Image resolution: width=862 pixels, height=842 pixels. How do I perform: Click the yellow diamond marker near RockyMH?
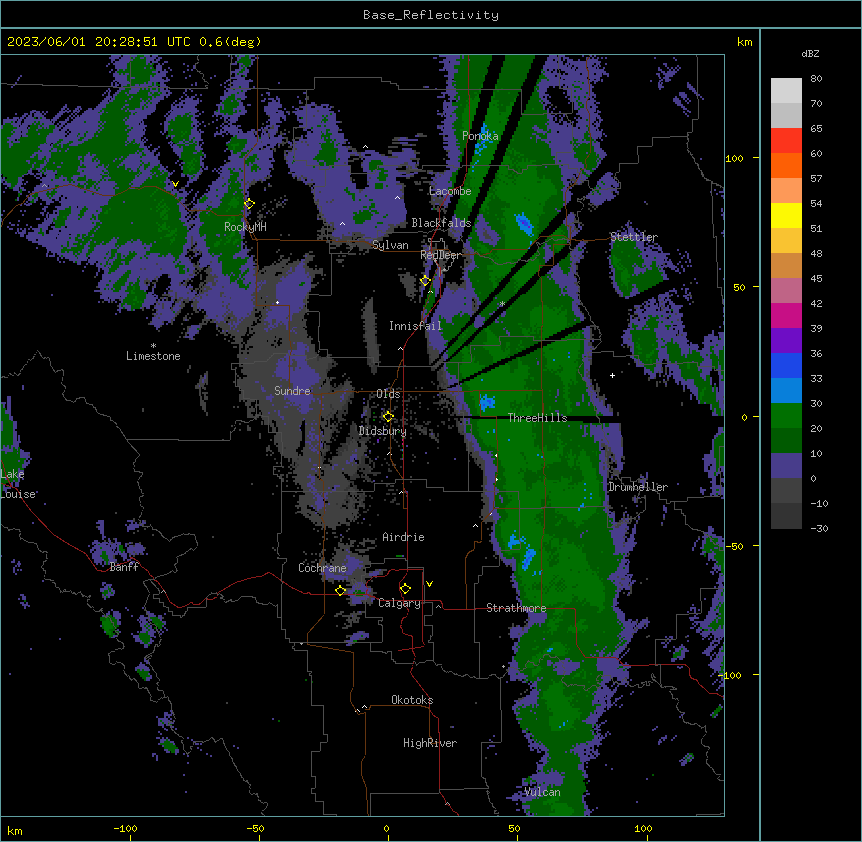click(249, 203)
